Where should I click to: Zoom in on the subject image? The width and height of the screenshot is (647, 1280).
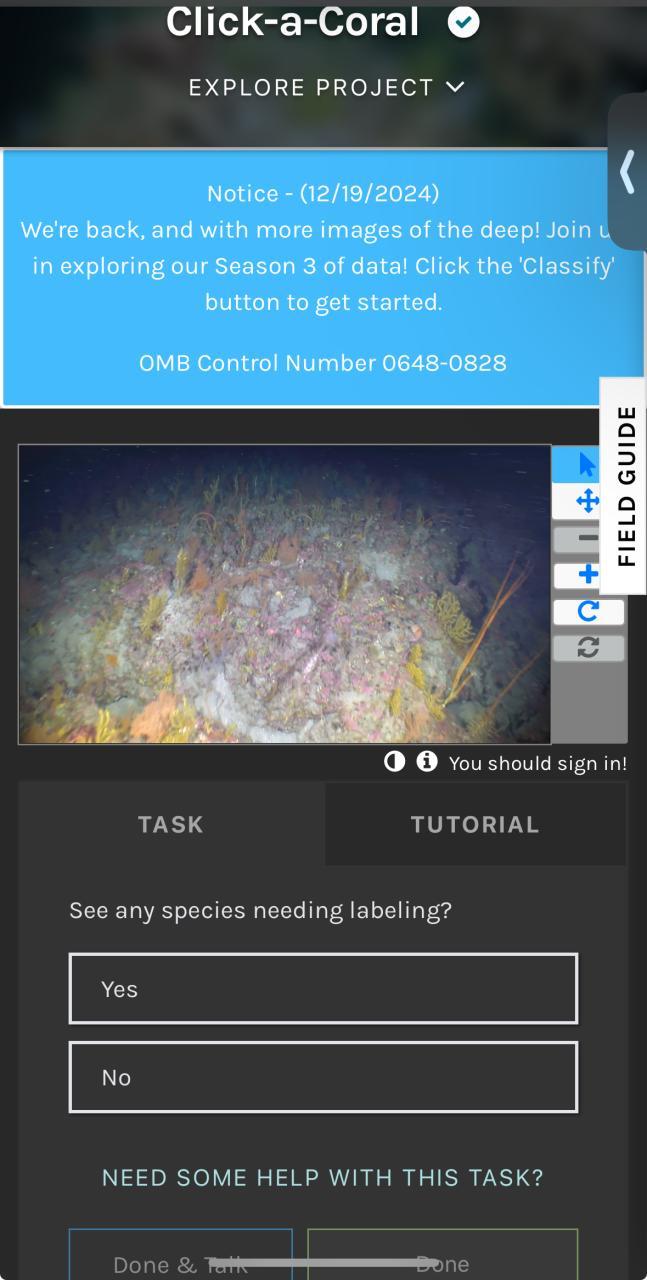588,575
